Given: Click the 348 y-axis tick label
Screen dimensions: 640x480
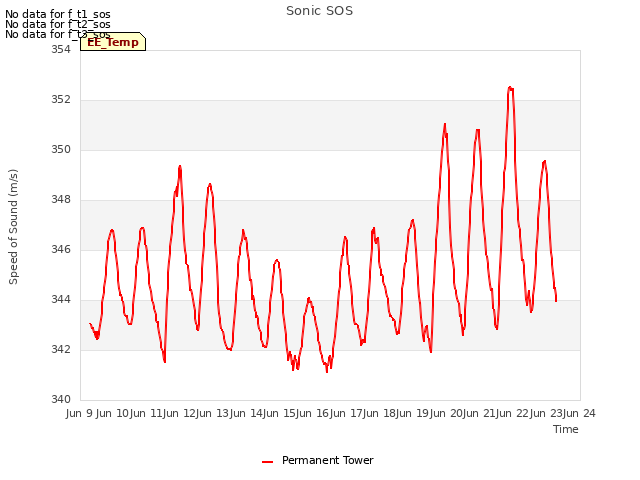Looking at the screenshot, I should point(60,200).
